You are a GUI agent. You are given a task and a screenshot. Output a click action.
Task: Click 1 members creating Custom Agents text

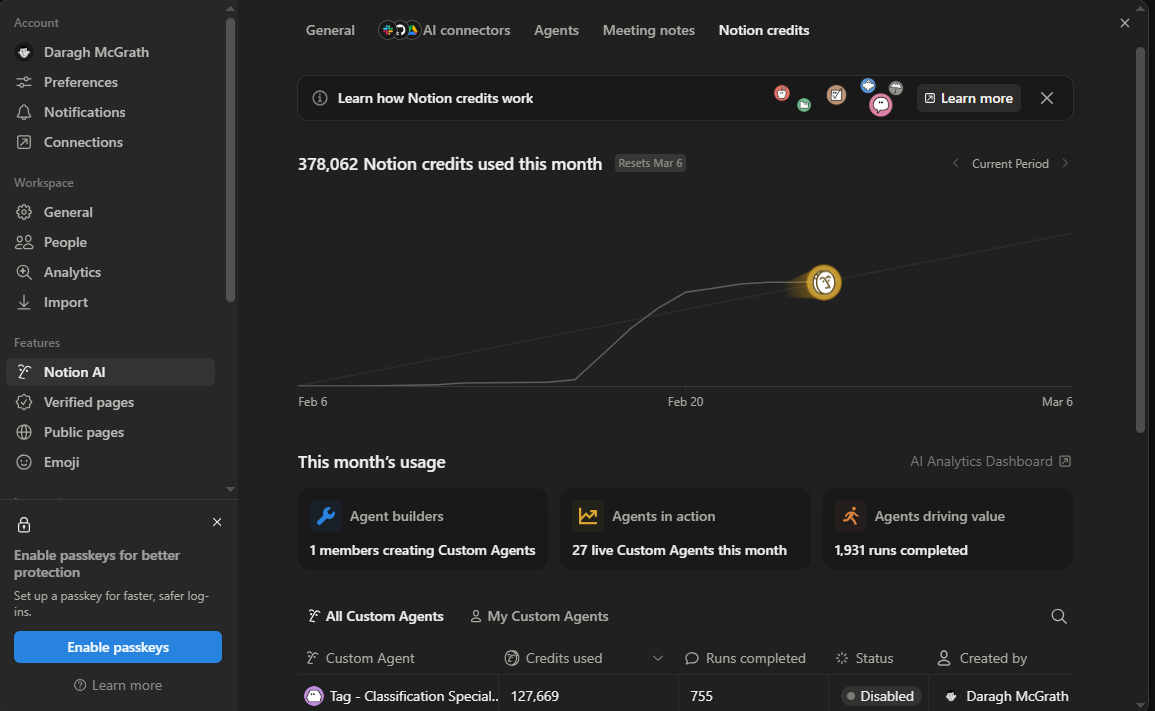point(422,550)
